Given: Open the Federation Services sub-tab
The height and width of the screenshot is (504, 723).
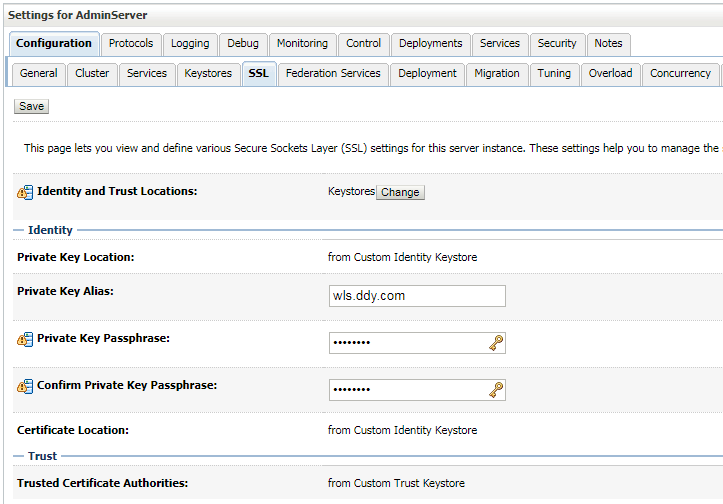Looking at the screenshot, I should click(x=333, y=74).
